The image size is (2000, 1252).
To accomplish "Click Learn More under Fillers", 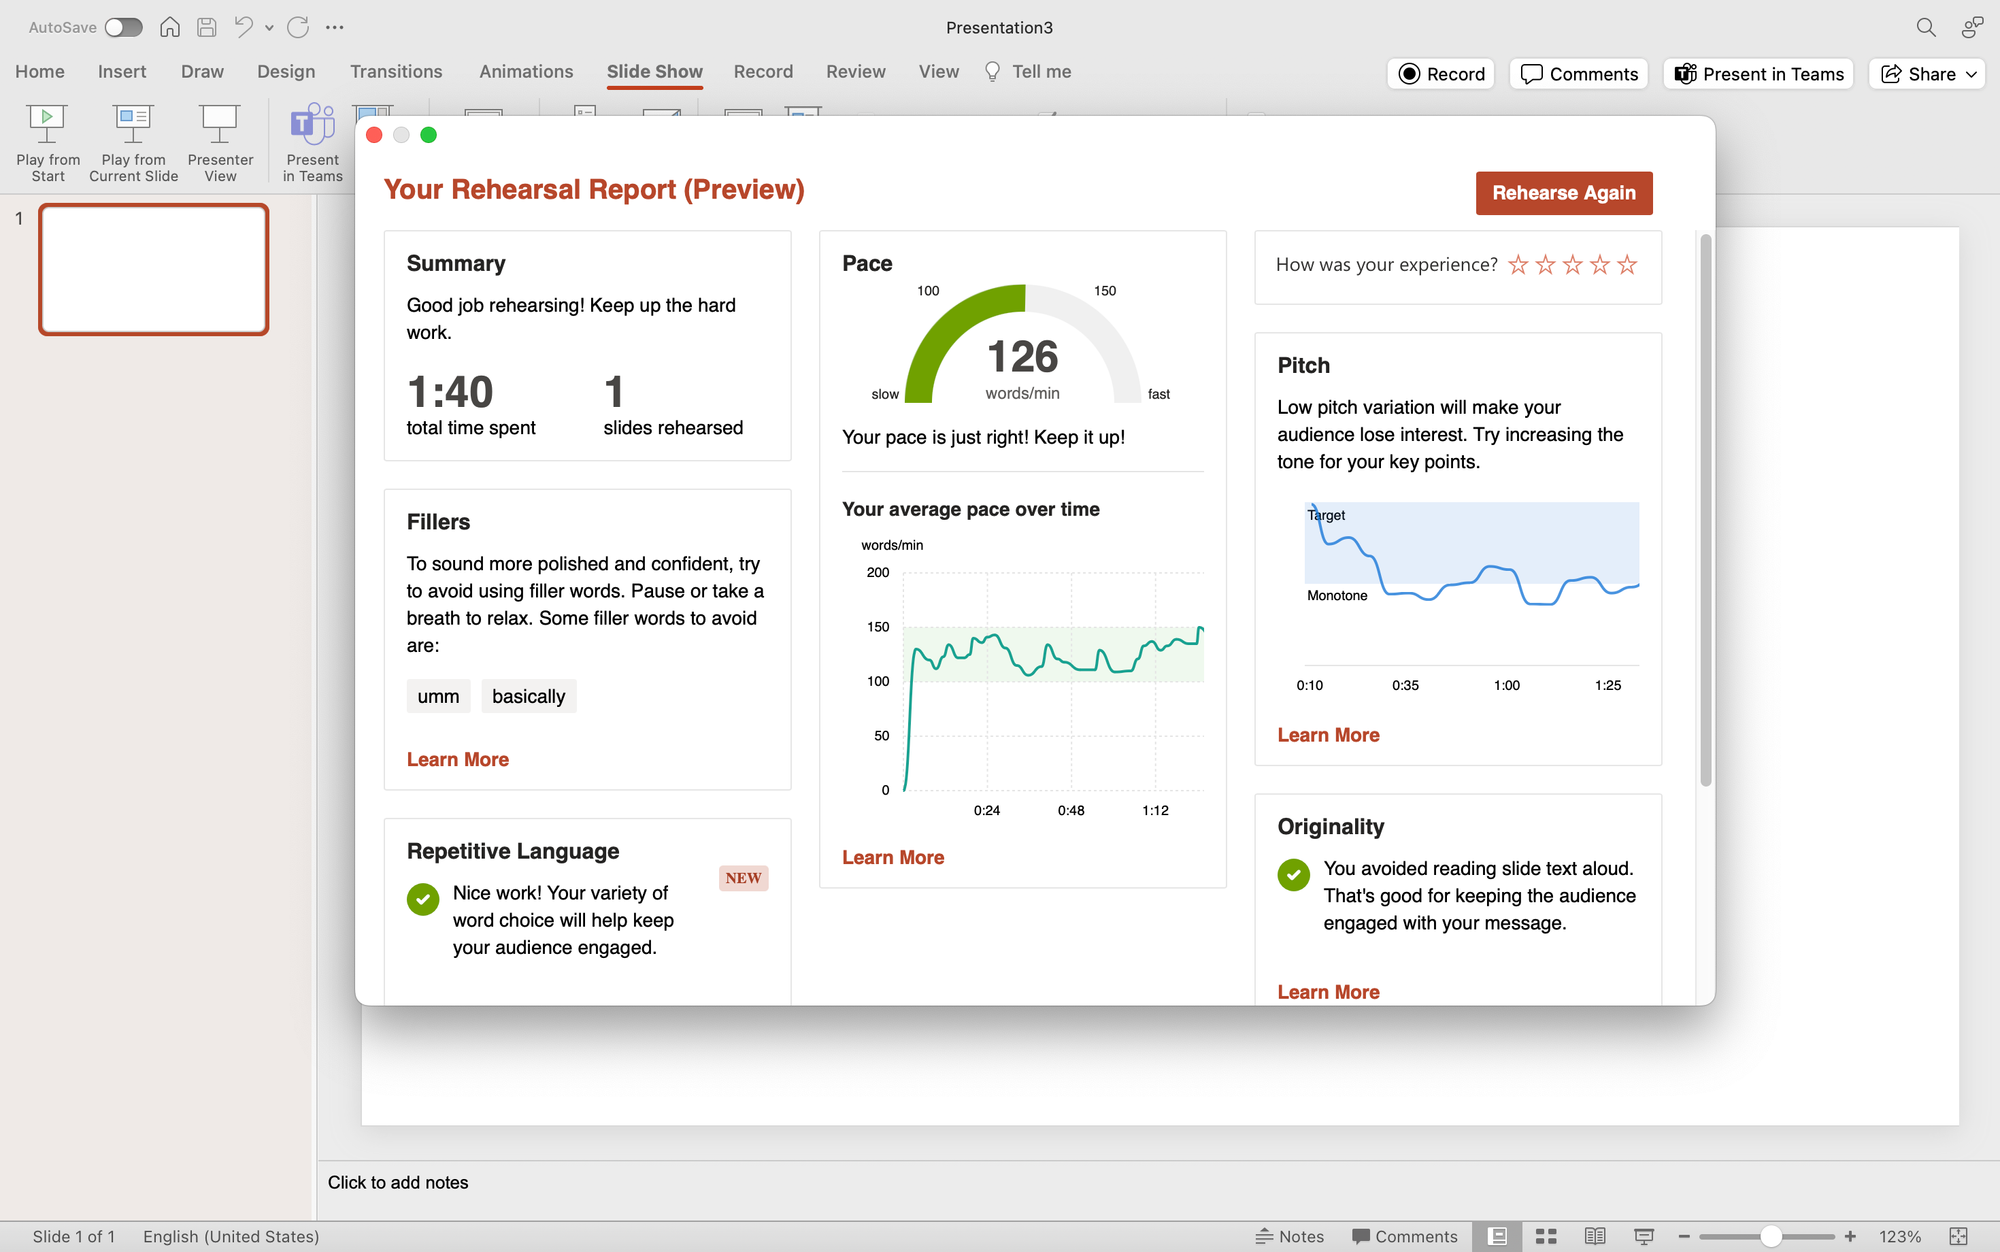I will pos(457,759).
